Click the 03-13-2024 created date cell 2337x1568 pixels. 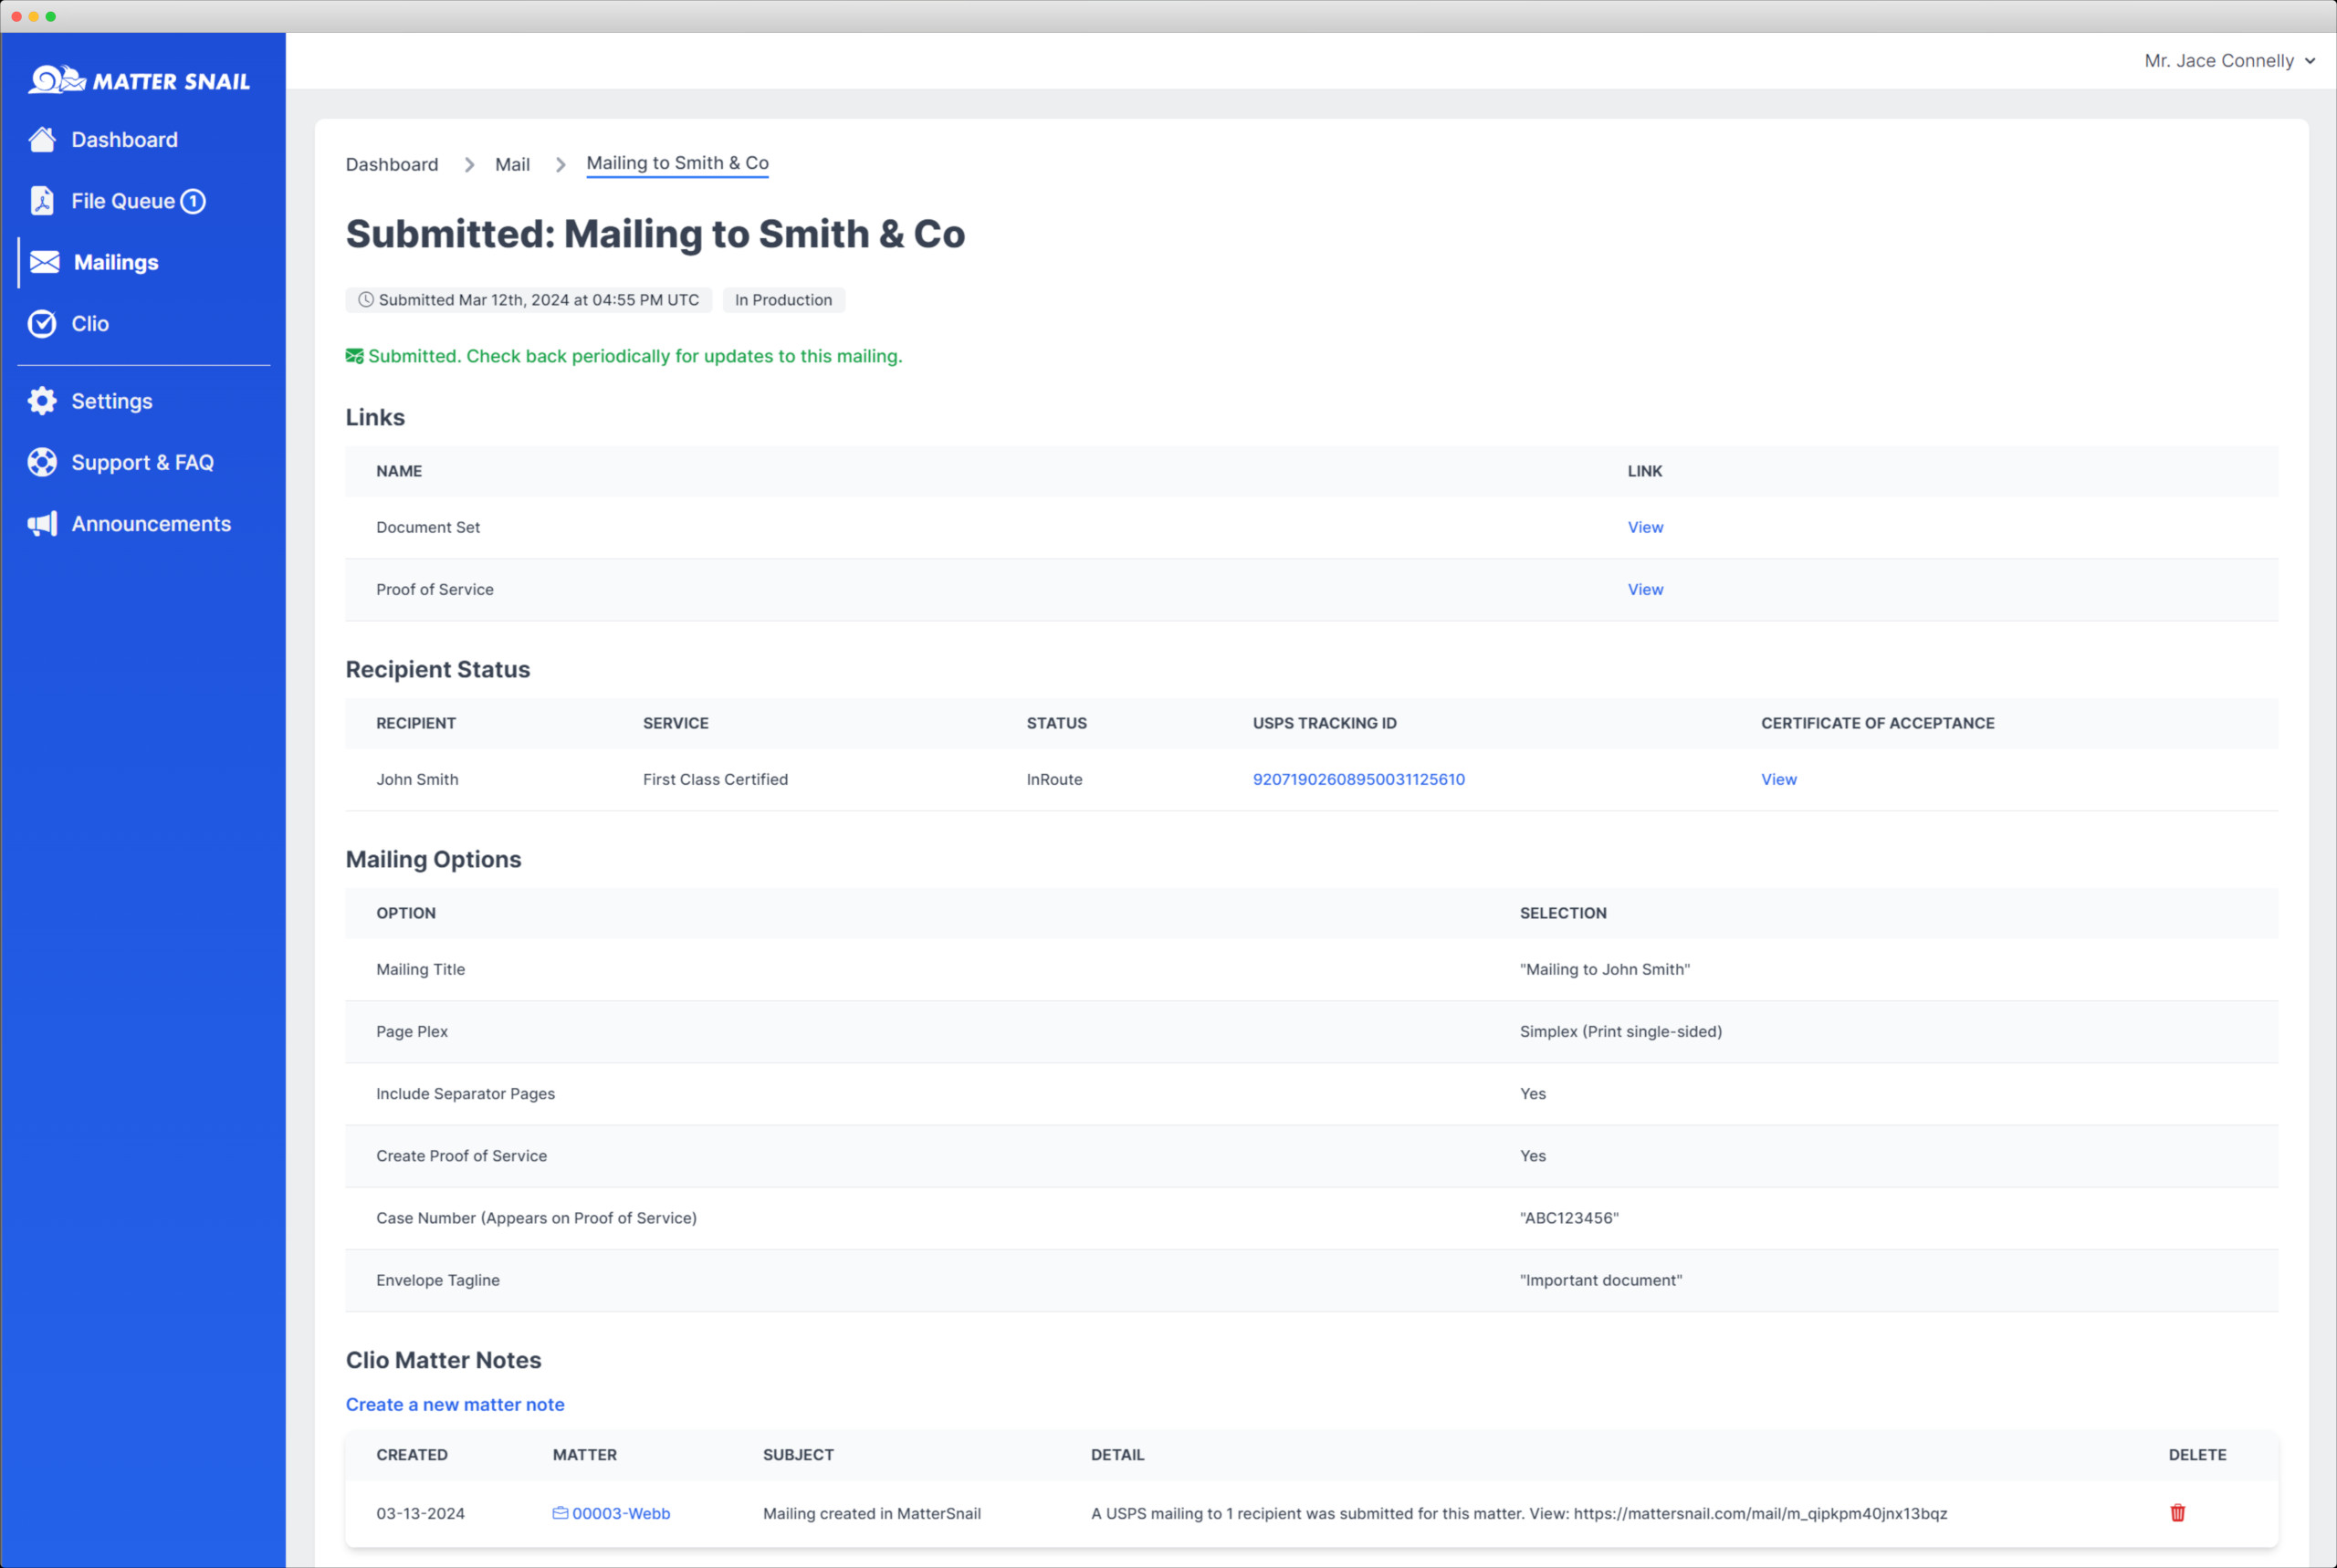click(x=420, y=1513)
